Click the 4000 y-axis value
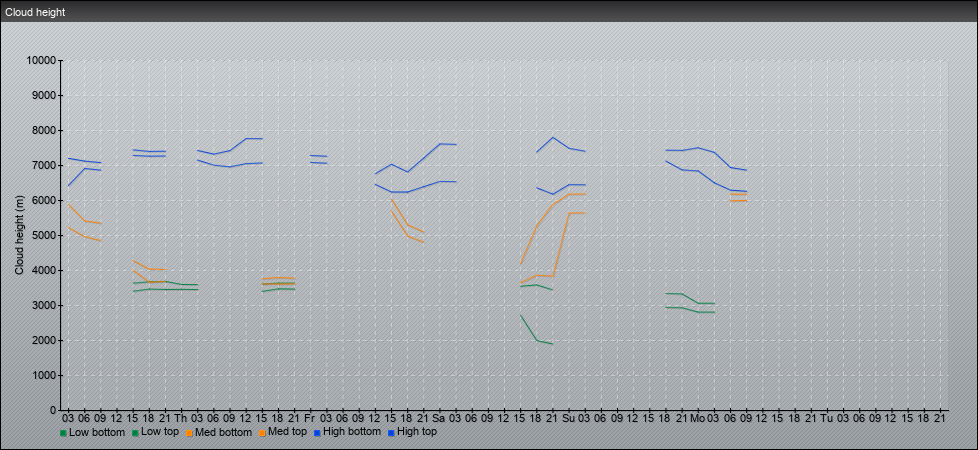 (44, 270)
